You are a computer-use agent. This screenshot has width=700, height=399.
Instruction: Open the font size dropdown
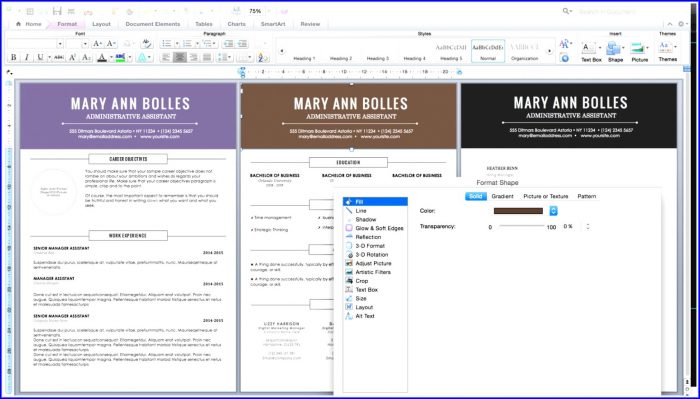[85, 44]
